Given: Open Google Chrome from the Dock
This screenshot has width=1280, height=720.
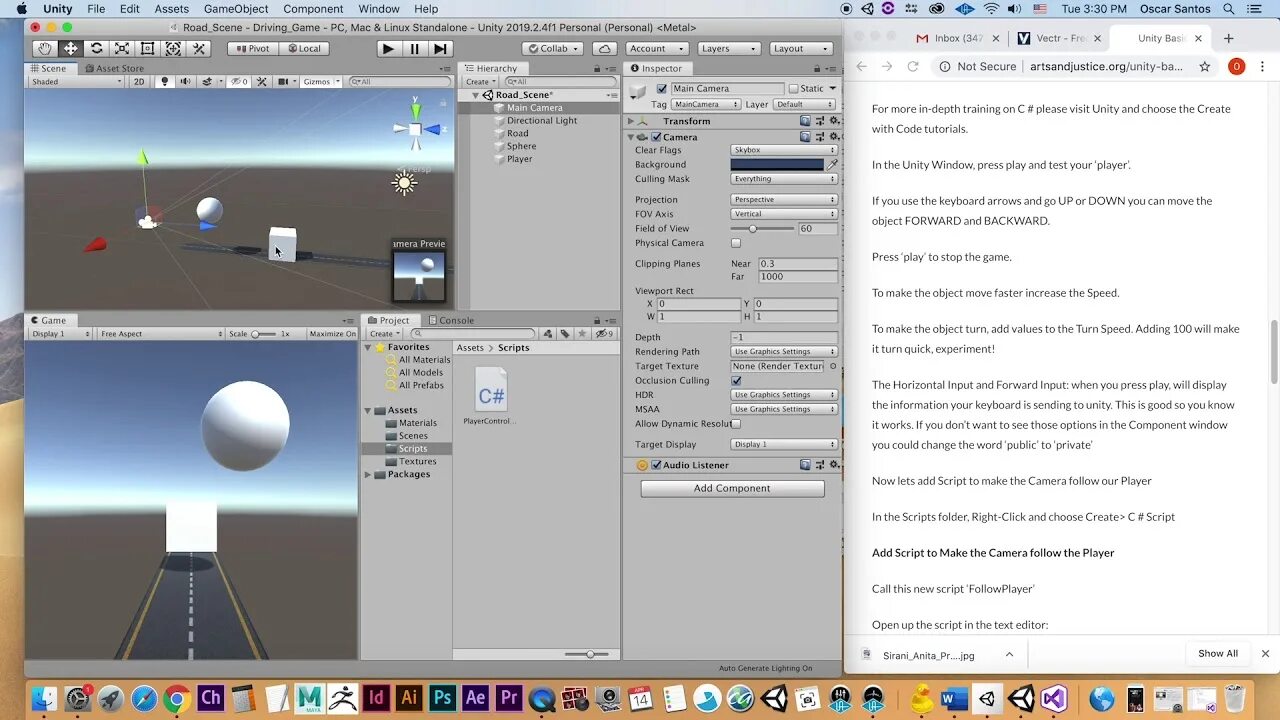Looking at the screenshot, I should [177, 698].
